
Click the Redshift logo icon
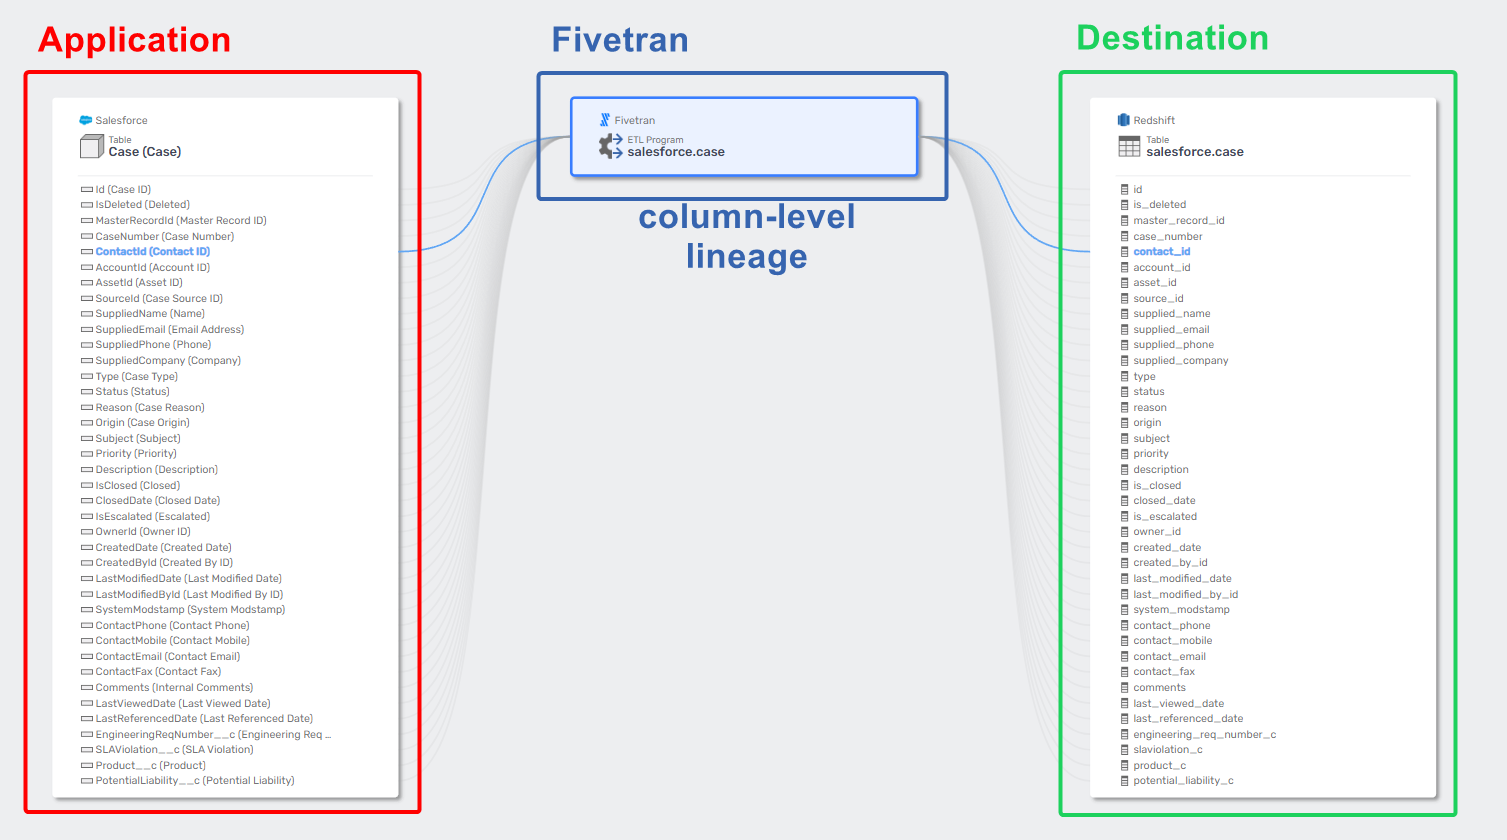(1124, 120)
